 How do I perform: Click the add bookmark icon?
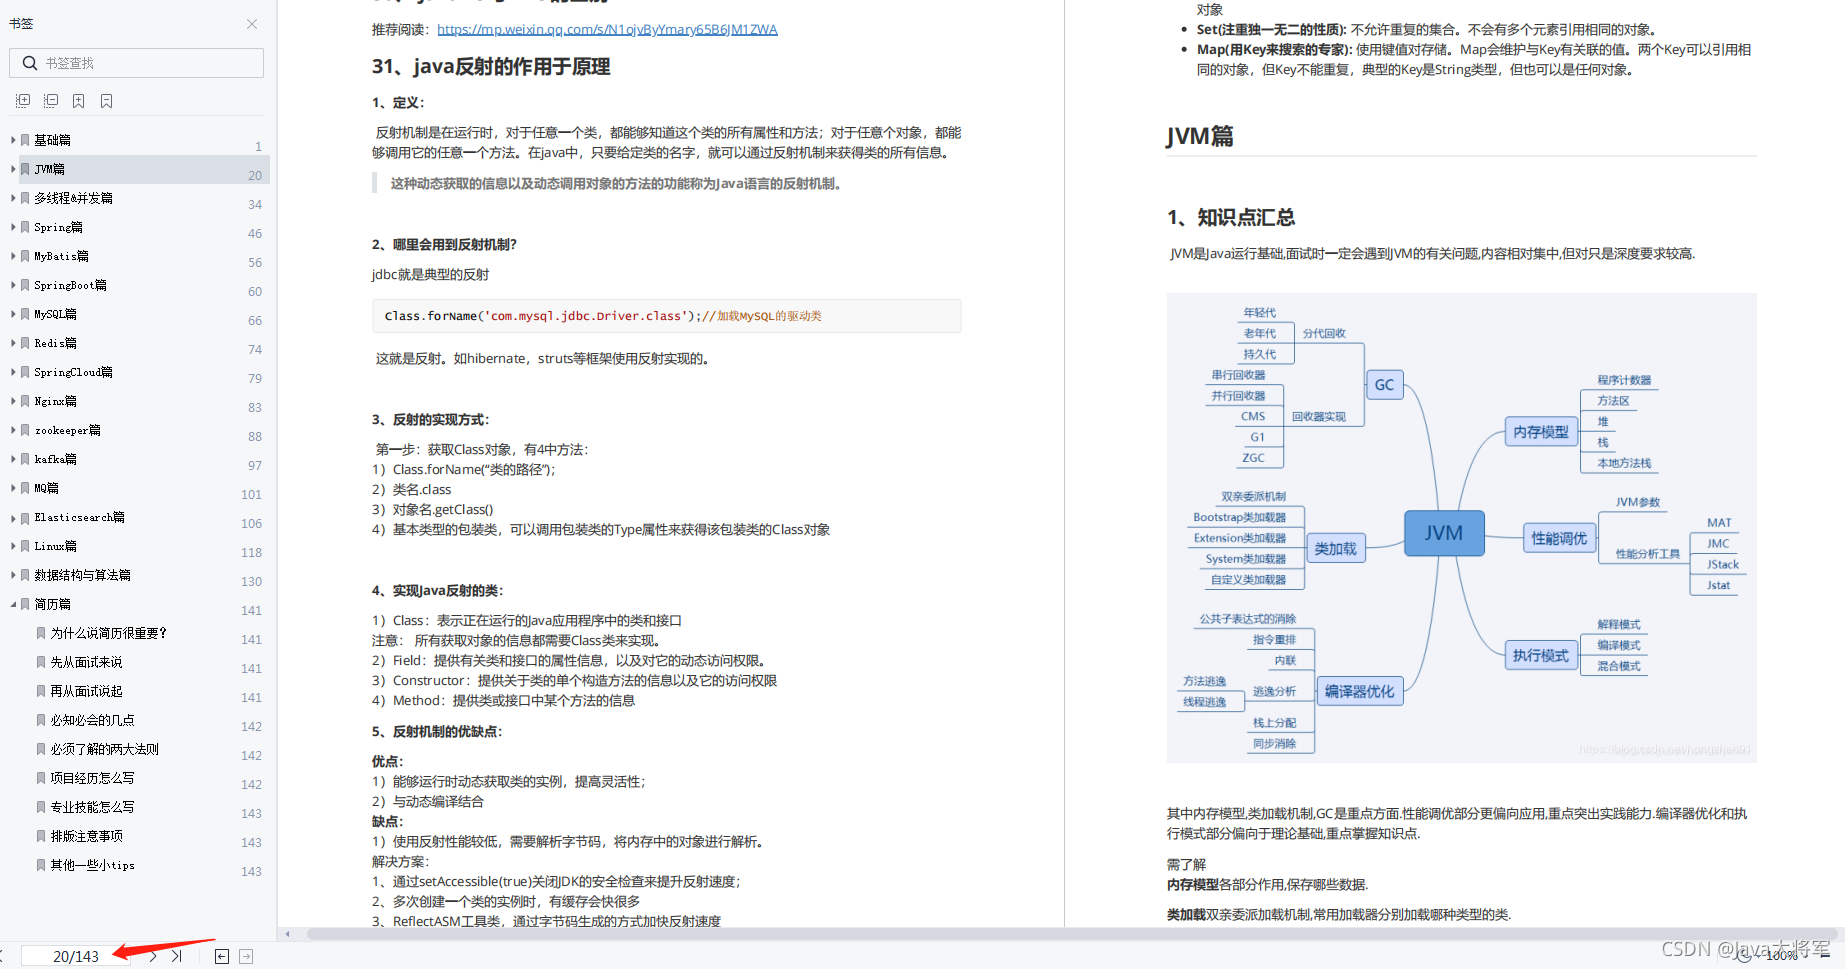[x=79, y=101]
